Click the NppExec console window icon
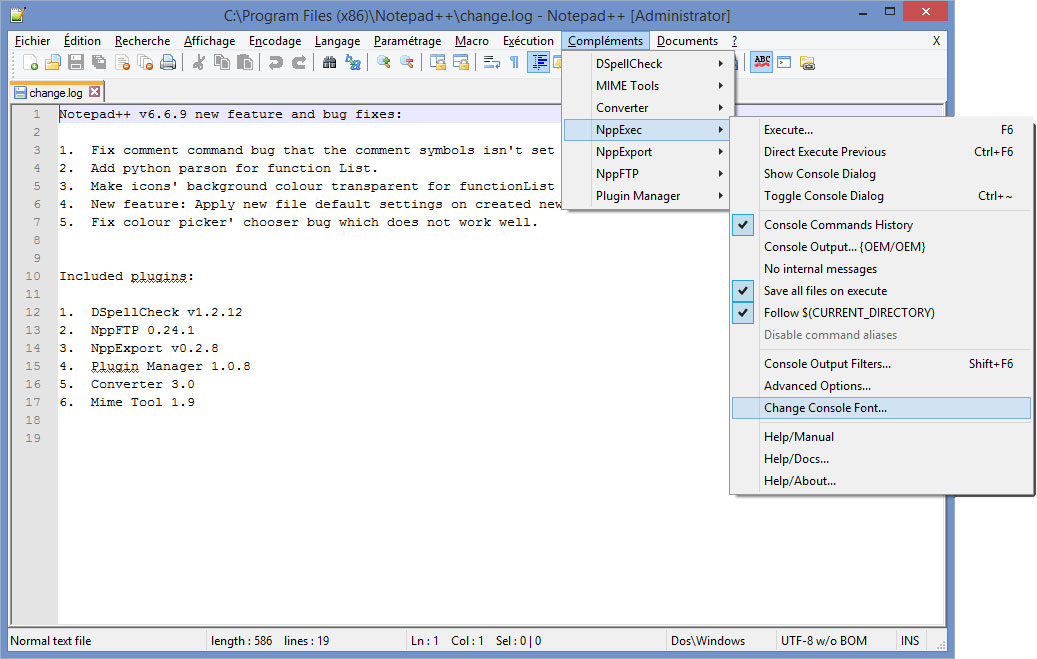Viewport: 1037px width, 659px height. point(784,63)
